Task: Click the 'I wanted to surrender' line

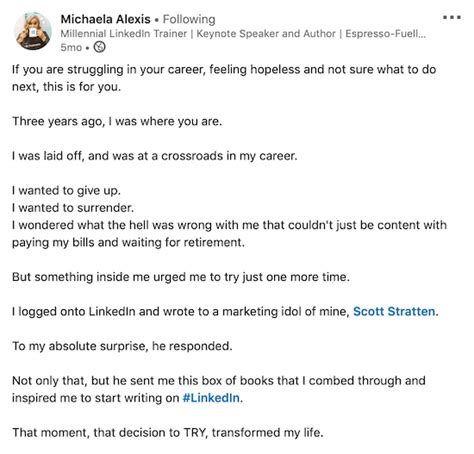Action: click(x=73, y=208)
